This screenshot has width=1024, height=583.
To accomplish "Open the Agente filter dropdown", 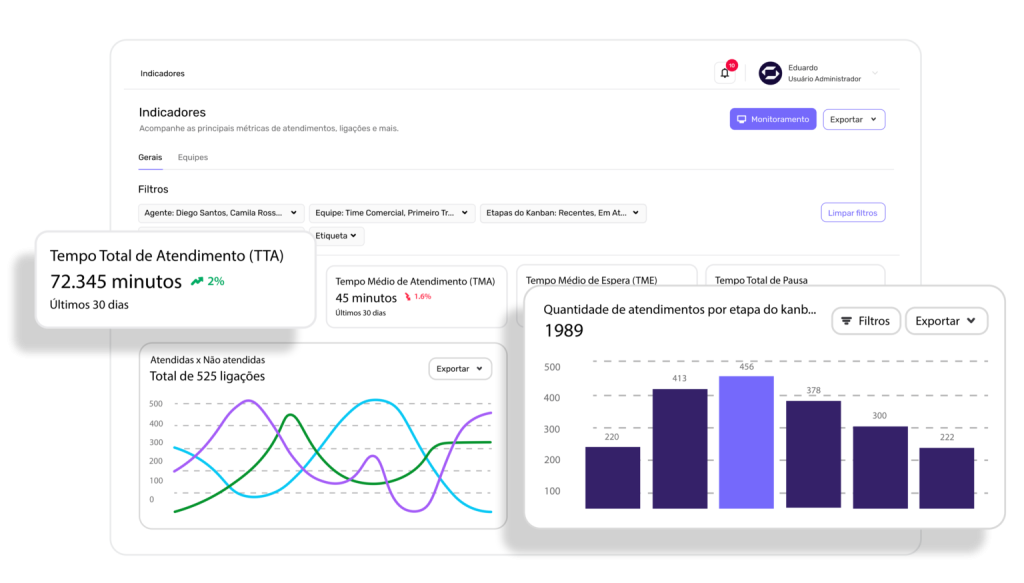I will point(221,213).
